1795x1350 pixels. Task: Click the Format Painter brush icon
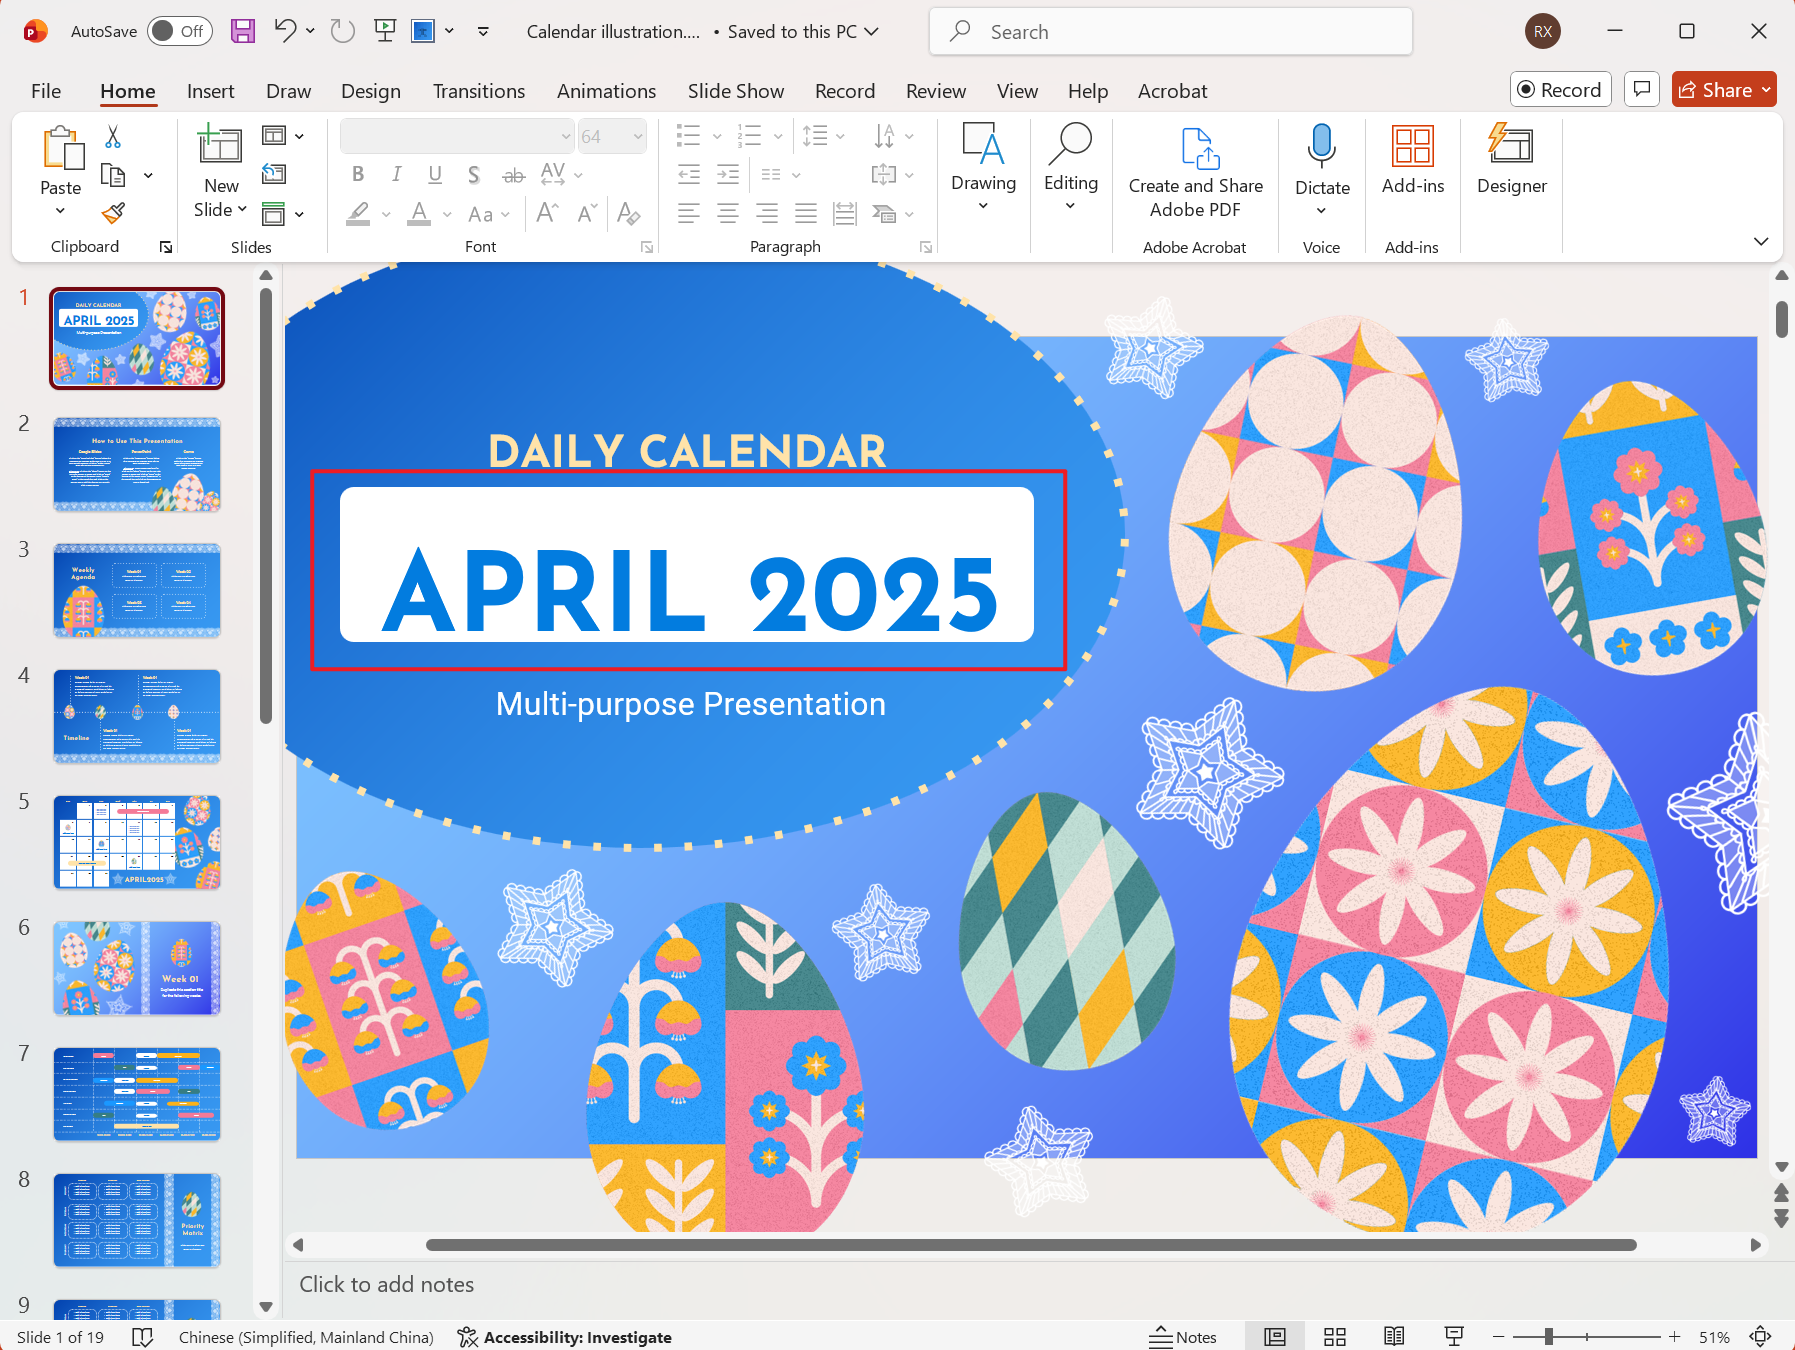click(x=114, y=213)
